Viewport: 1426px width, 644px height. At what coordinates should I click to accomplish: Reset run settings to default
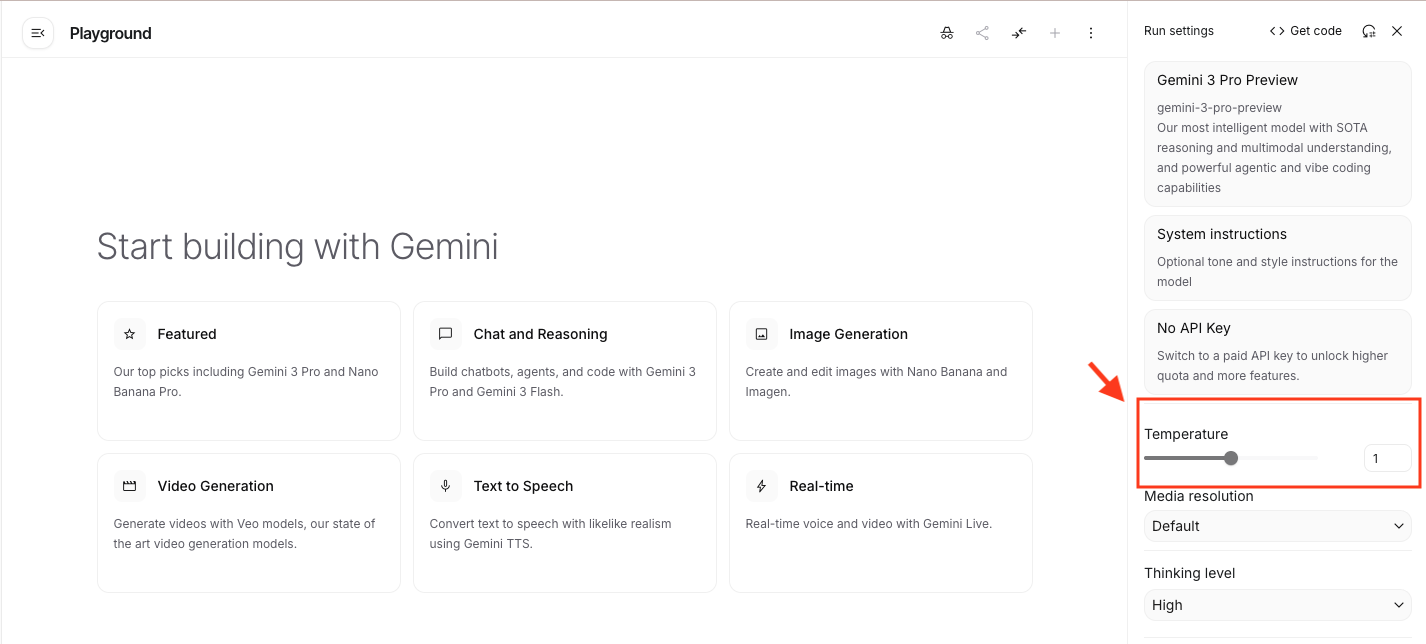(1368, 31)
